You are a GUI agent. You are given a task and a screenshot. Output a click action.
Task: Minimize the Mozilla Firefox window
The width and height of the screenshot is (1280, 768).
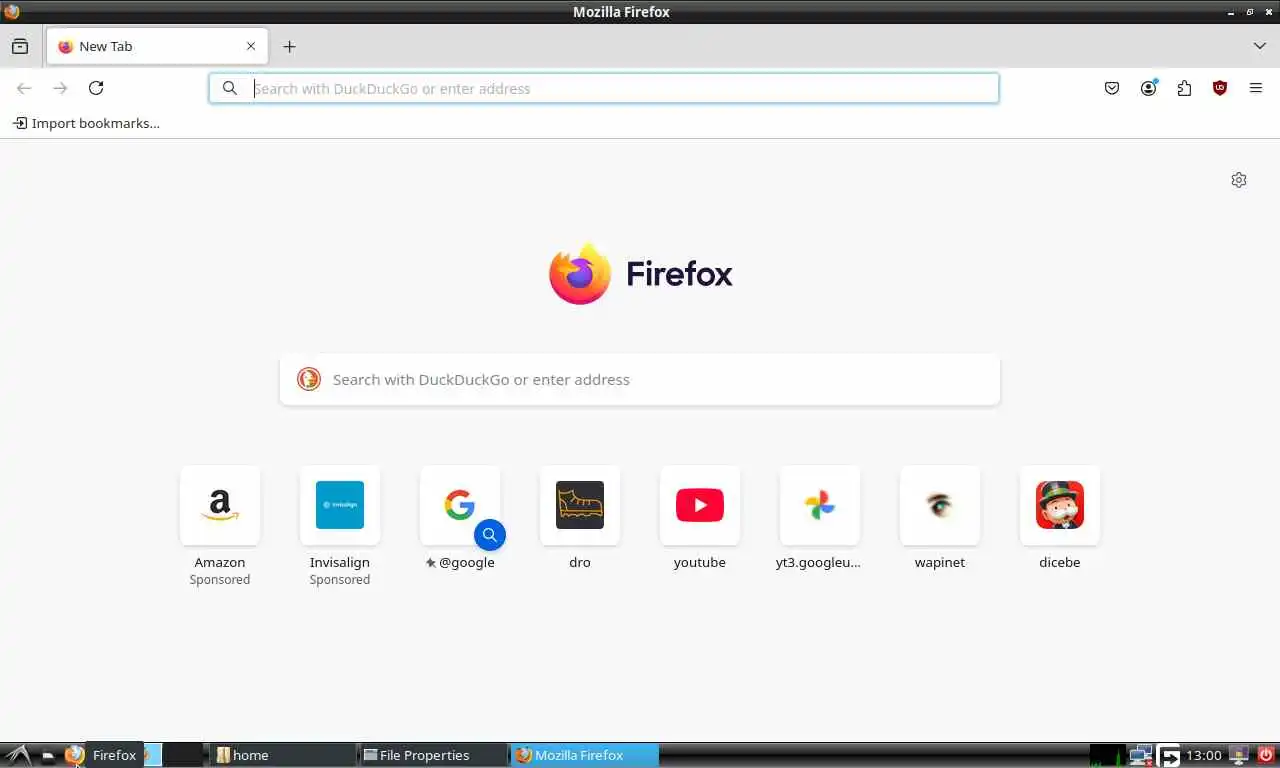tap(1231, 12)
